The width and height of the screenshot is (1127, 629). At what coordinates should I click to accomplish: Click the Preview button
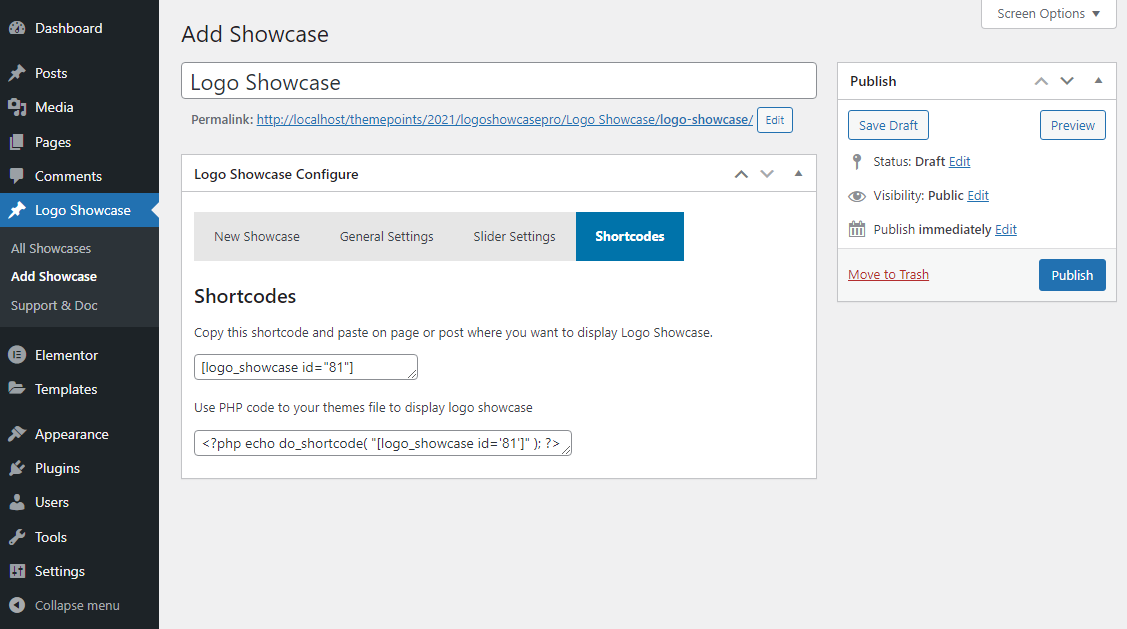(1072, 125)
